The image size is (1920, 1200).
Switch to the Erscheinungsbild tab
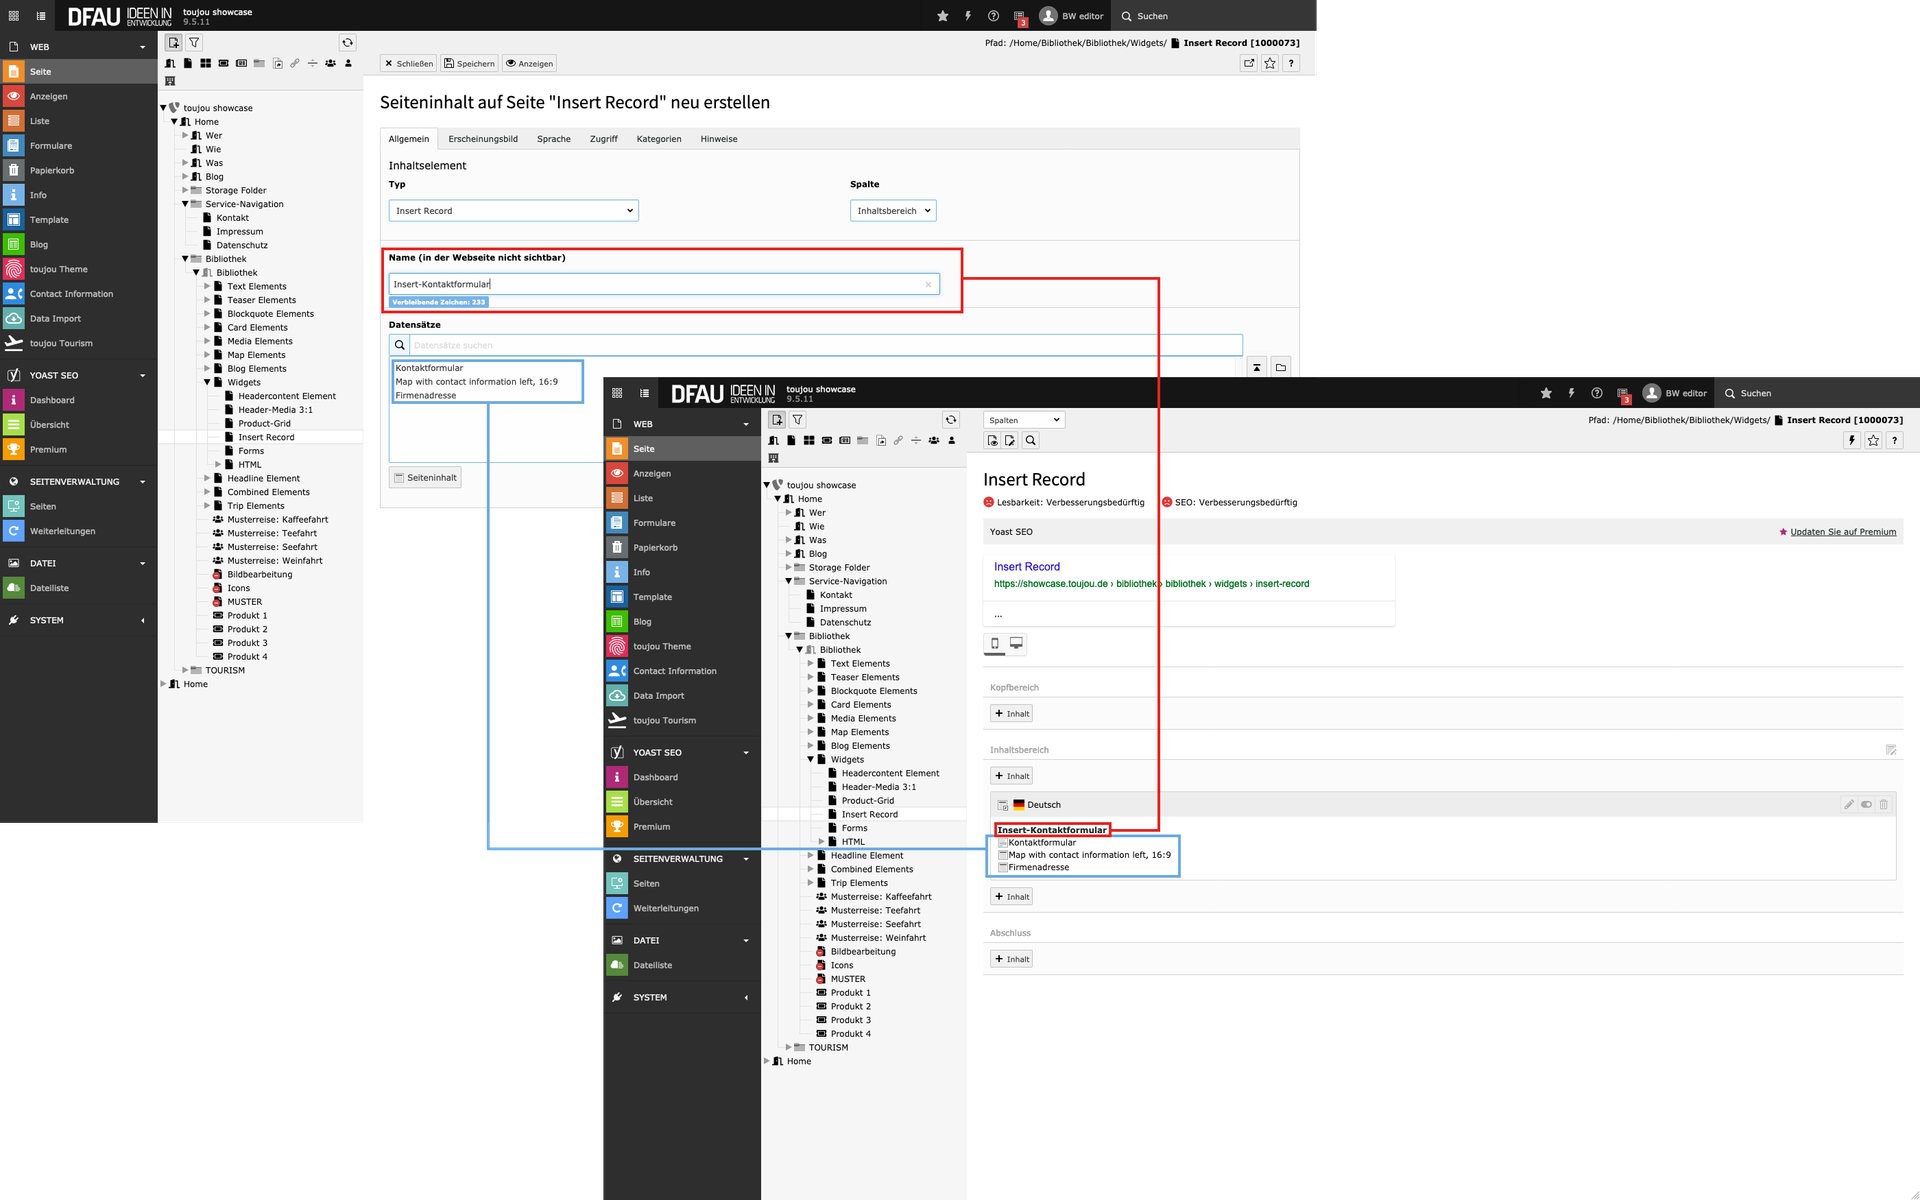(x=483, y=139)
